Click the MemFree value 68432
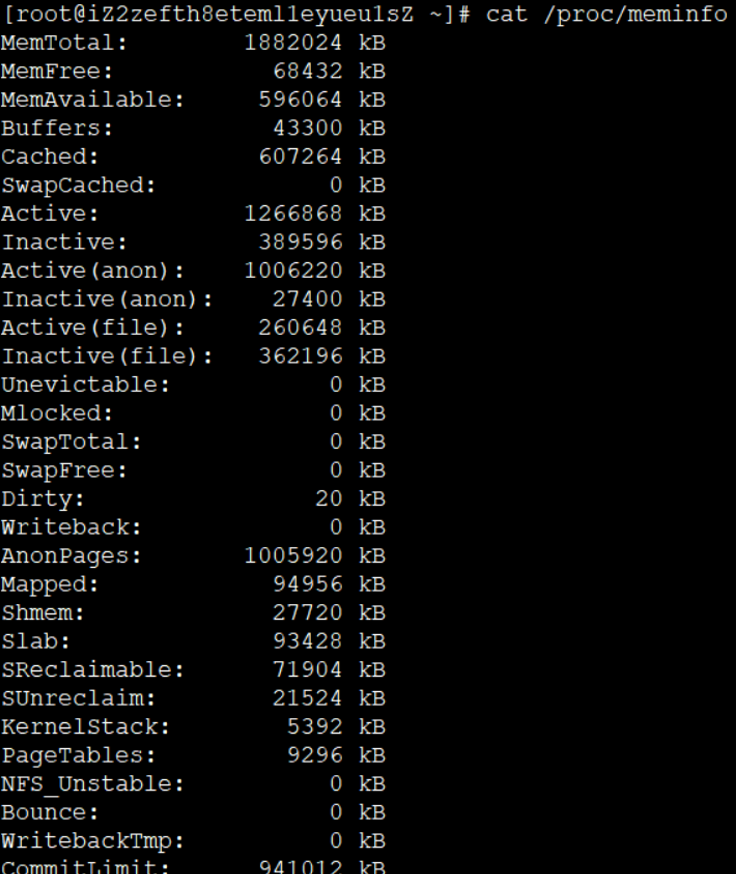The height and width of the screenshot is (874, 737). (308, 72)
